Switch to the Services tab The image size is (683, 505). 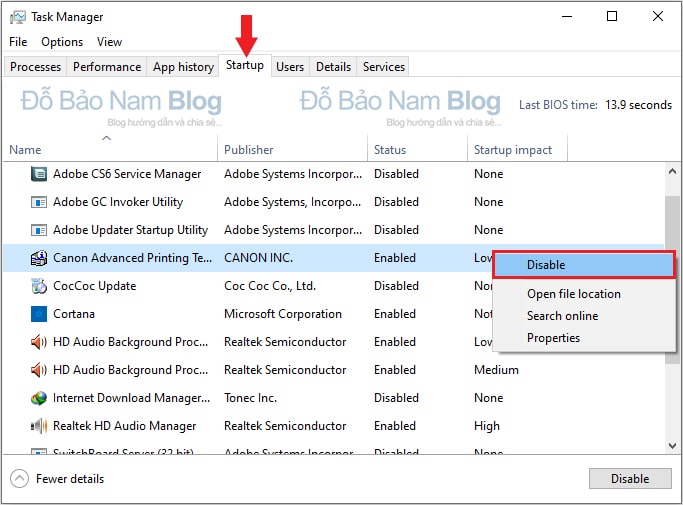point(384,67)
